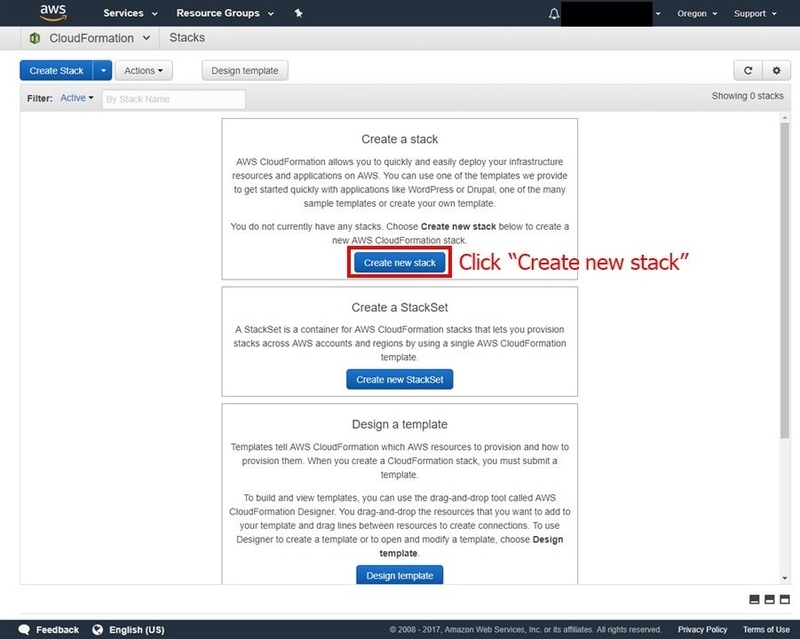Click the Create a StackSet heading
Viewport: 800px width, 639px height.
[x=399, y=307]
